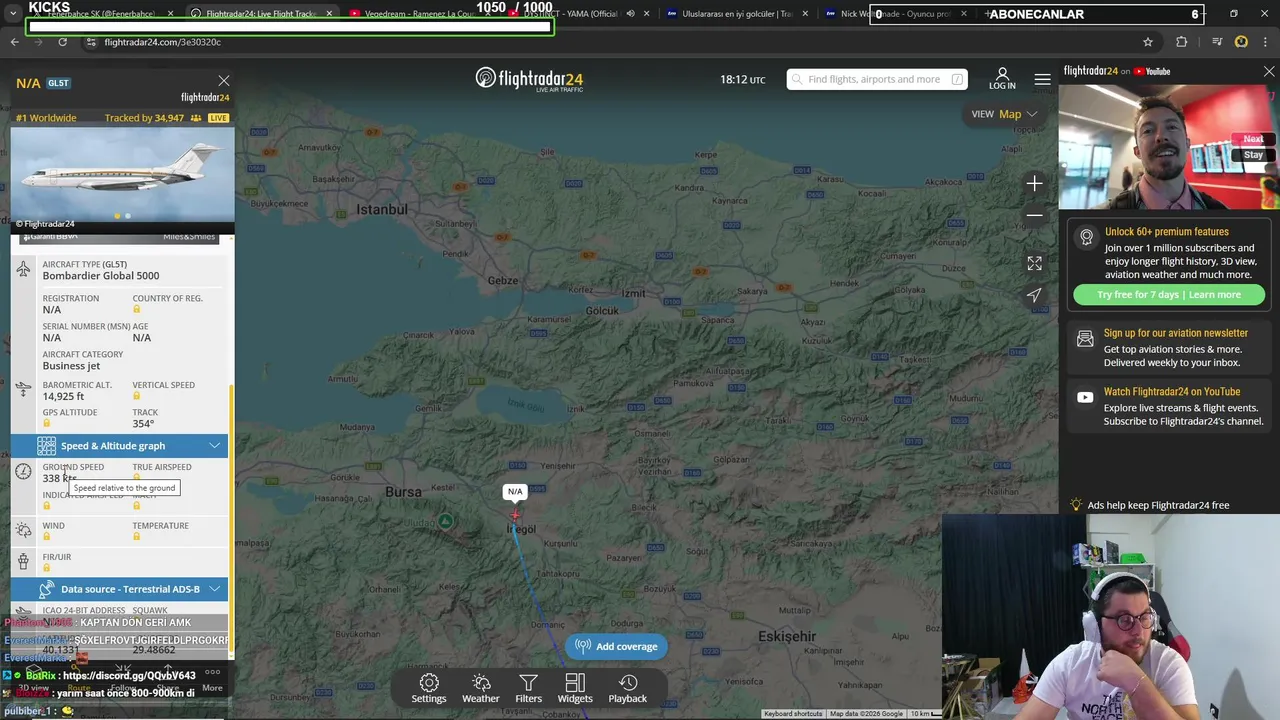Click the flight panel vertical scrollbar
This screenshot has width=1280, height=720.
pyautogui.click(x=232, y=520)
